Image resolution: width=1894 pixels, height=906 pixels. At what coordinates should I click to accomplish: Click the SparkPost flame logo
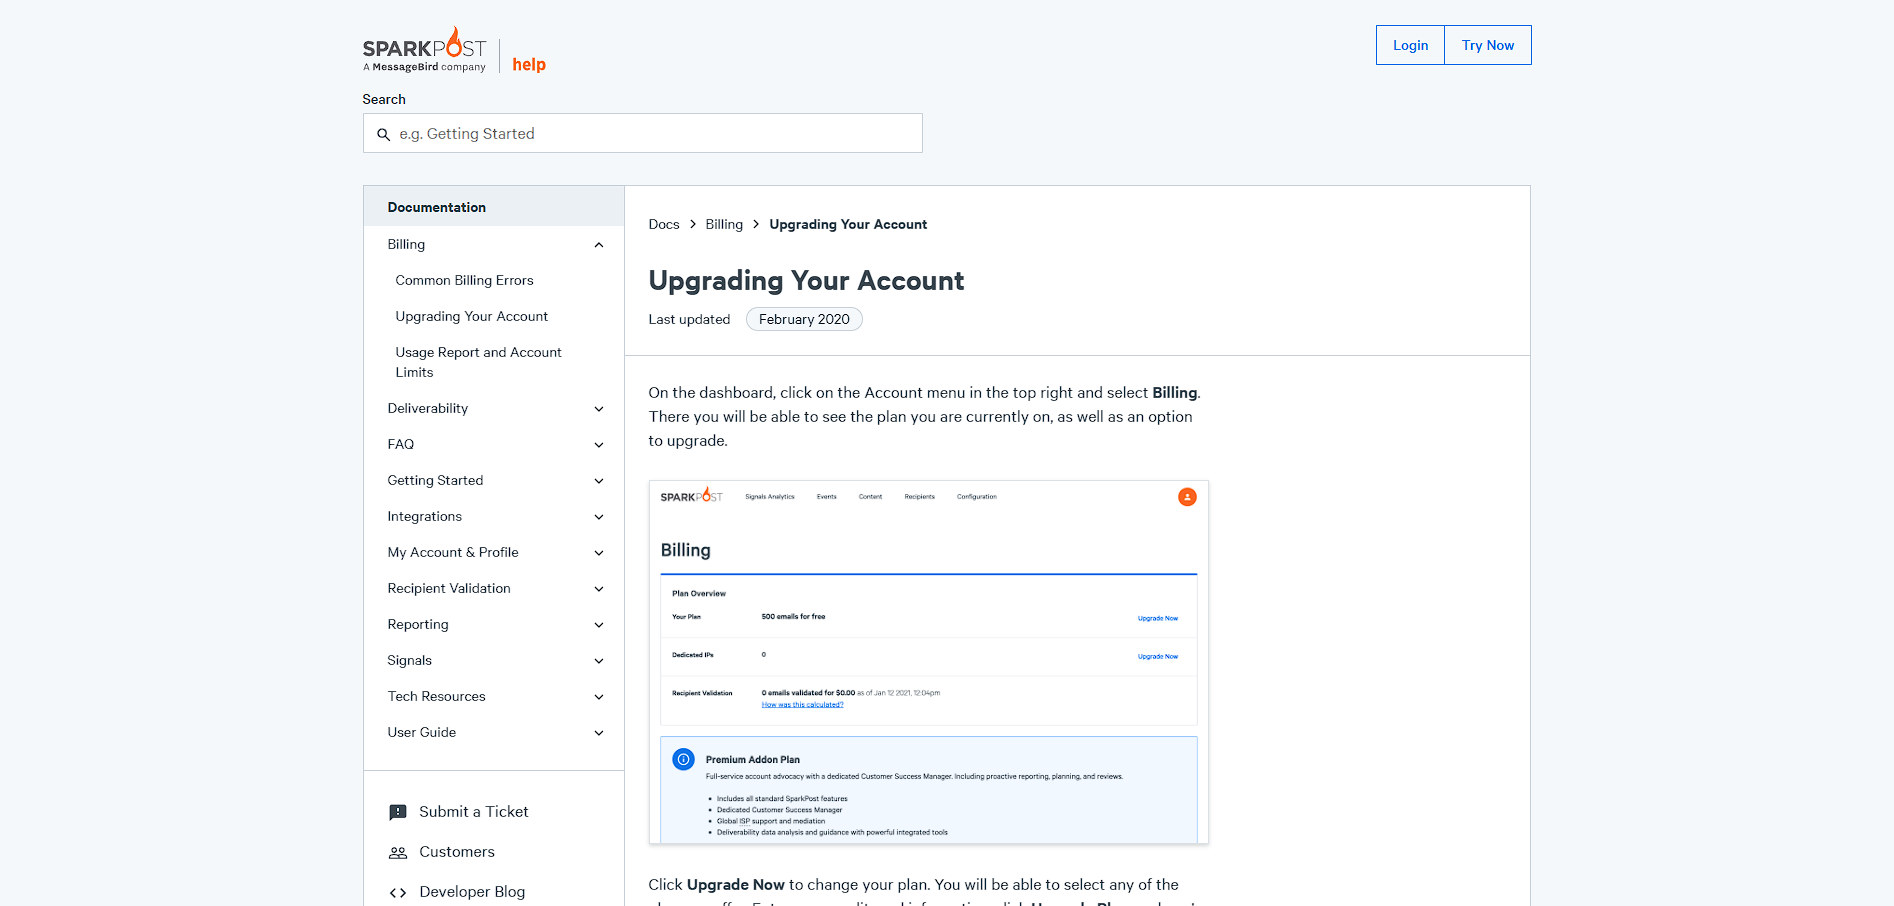coord(425,49)
